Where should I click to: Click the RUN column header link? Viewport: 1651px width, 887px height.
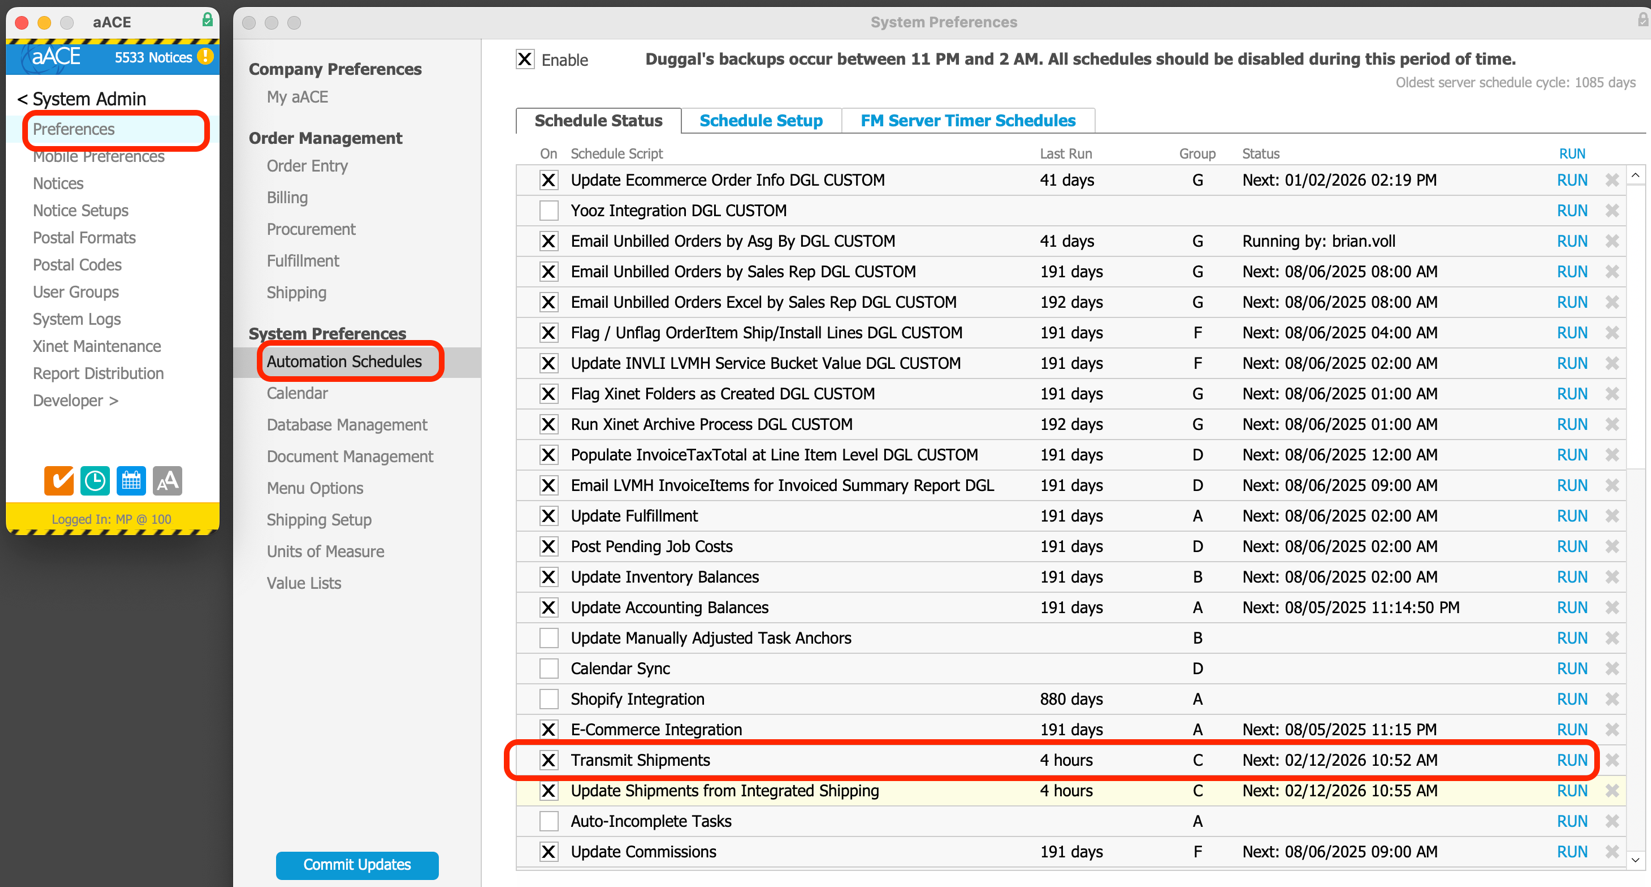coord(1572,154)
